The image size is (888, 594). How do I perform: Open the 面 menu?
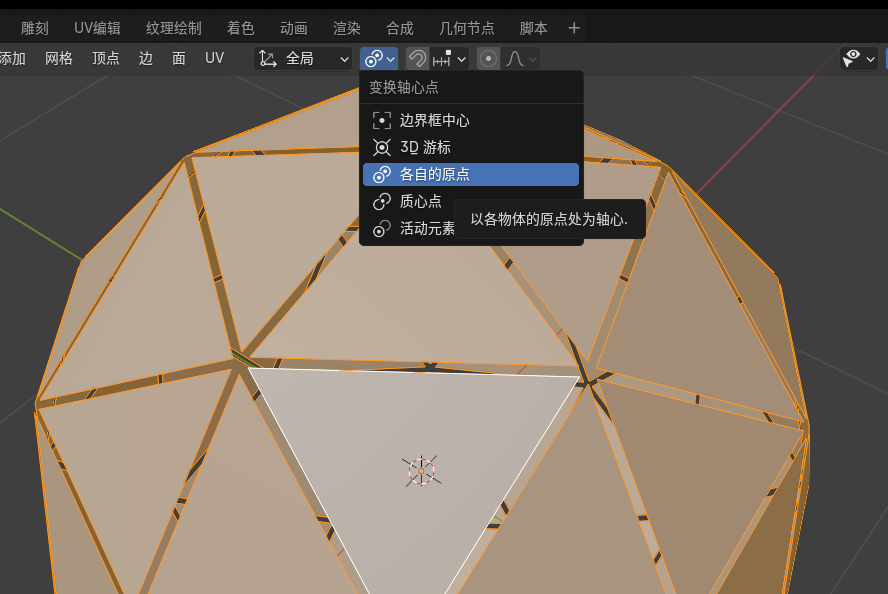(x=179, y=58)
